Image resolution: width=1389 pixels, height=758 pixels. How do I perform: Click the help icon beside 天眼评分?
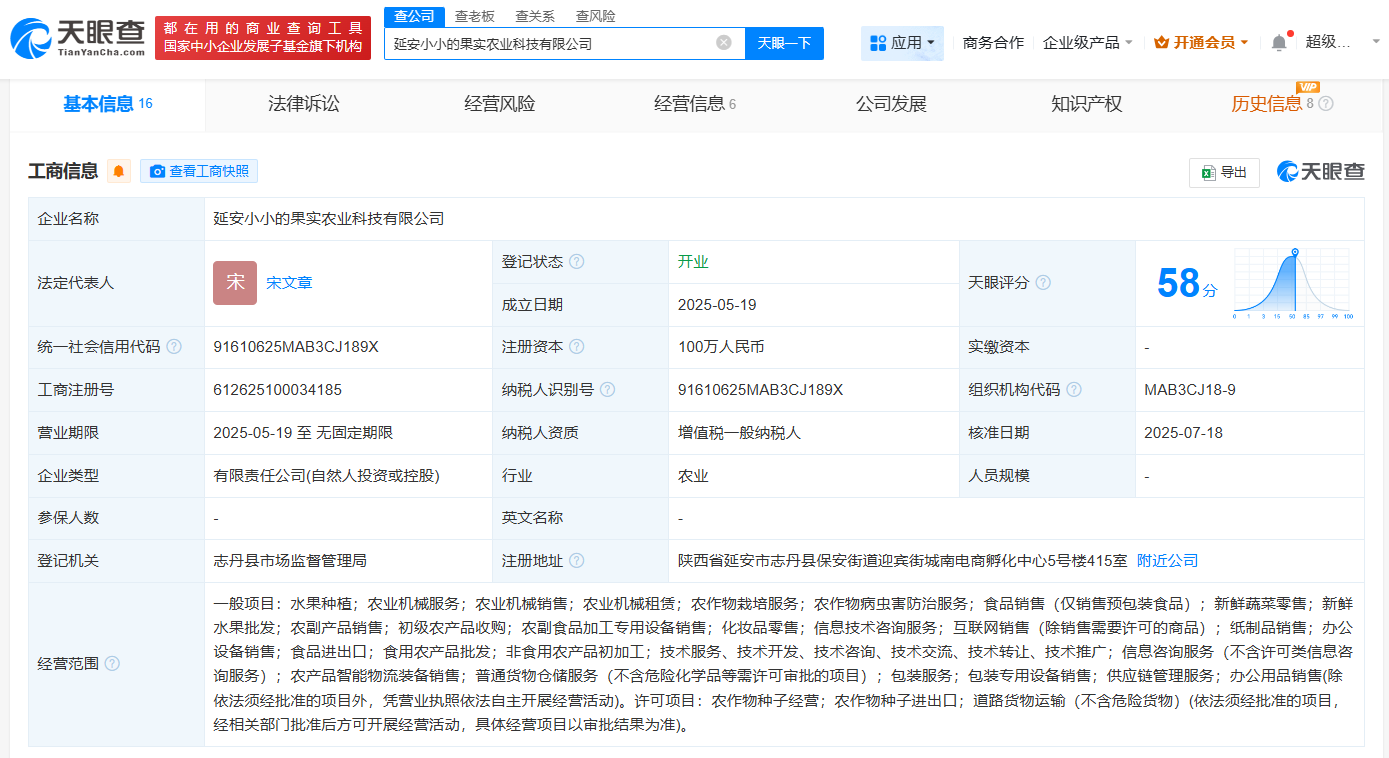click(1043, 283)
